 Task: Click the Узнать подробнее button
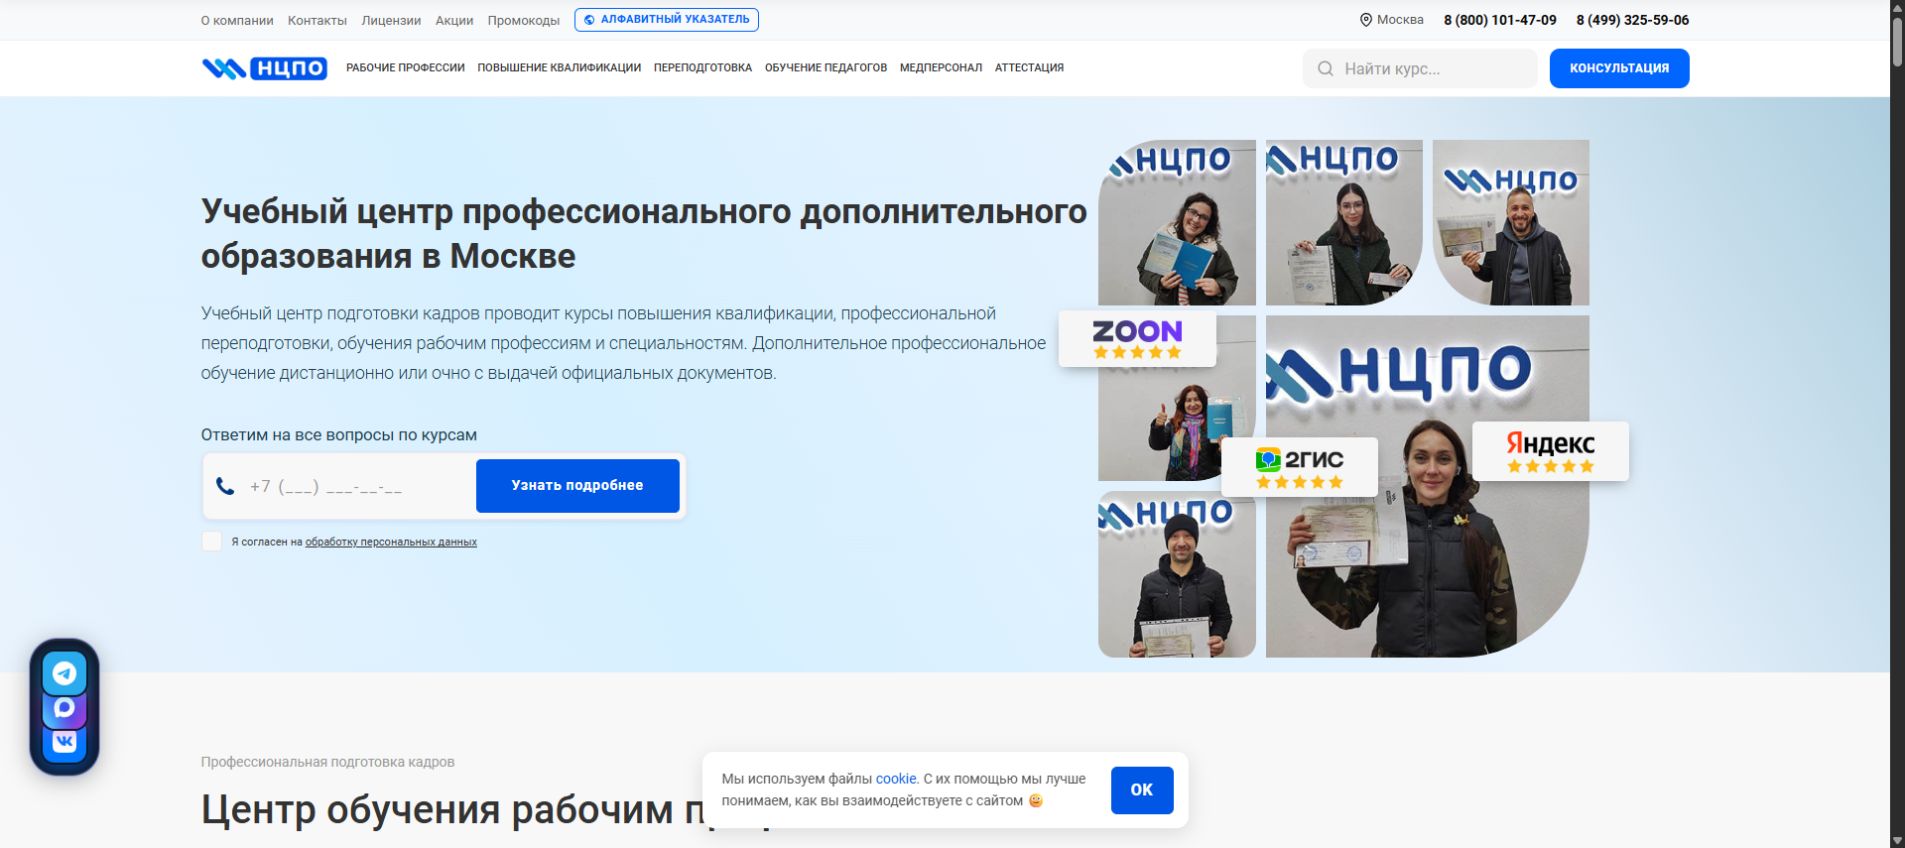pyautogui.click(x=577, y=486)
